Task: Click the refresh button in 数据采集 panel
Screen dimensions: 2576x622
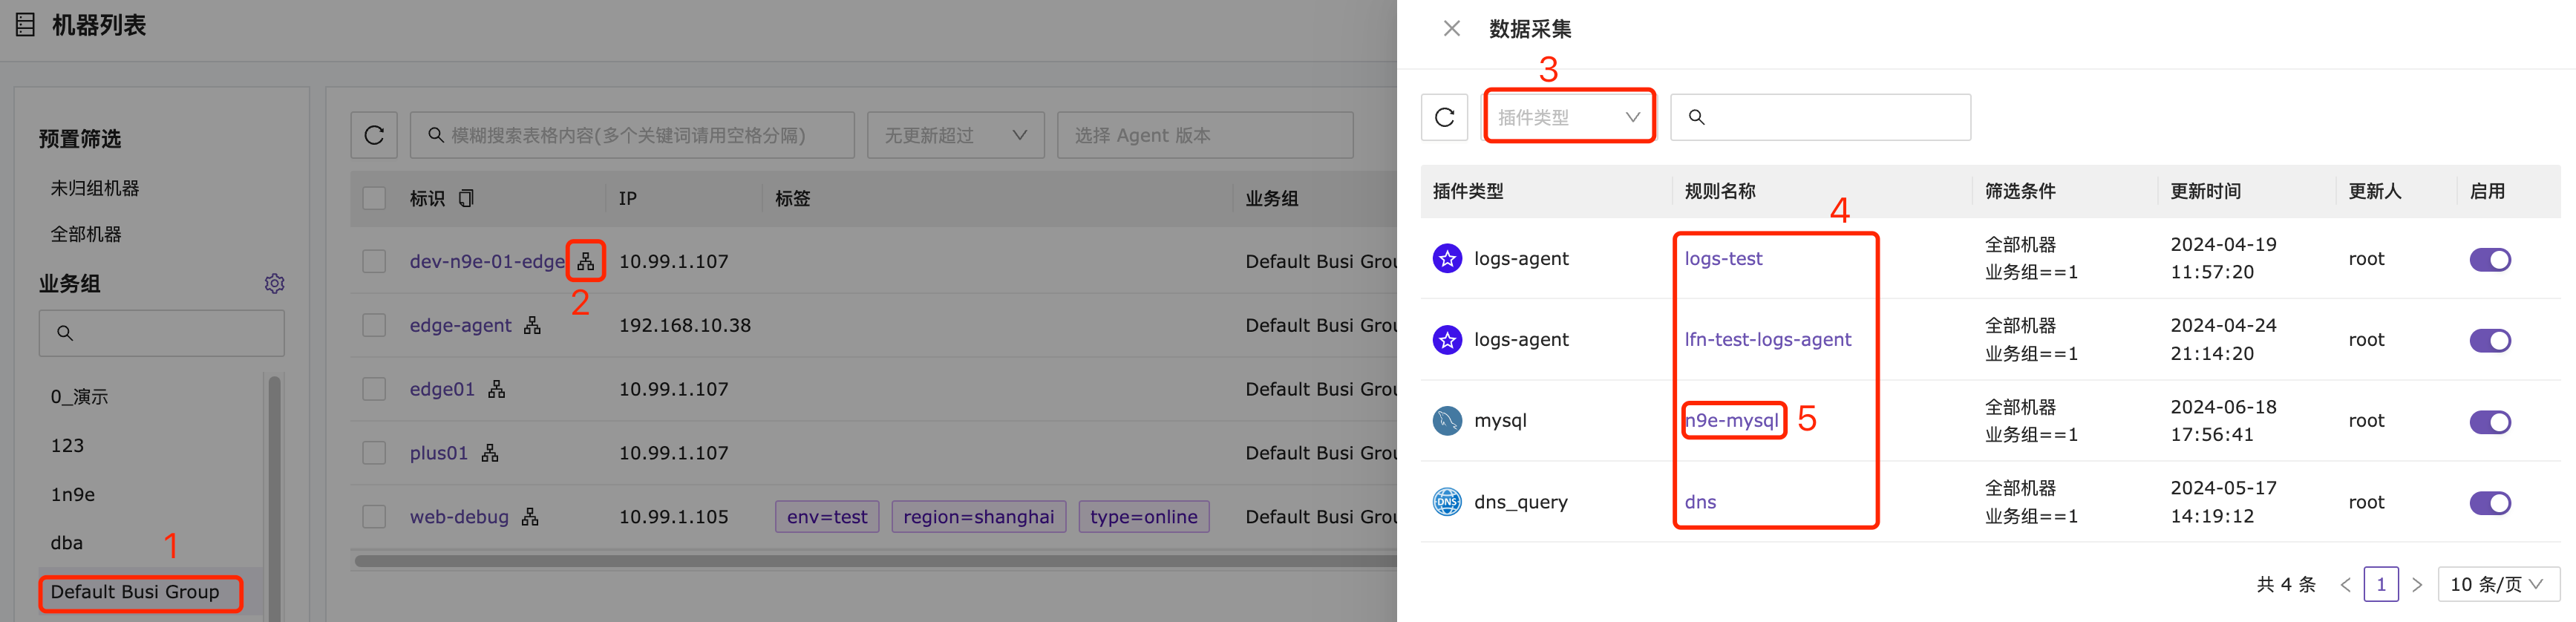Action: tap(1444, 117)
